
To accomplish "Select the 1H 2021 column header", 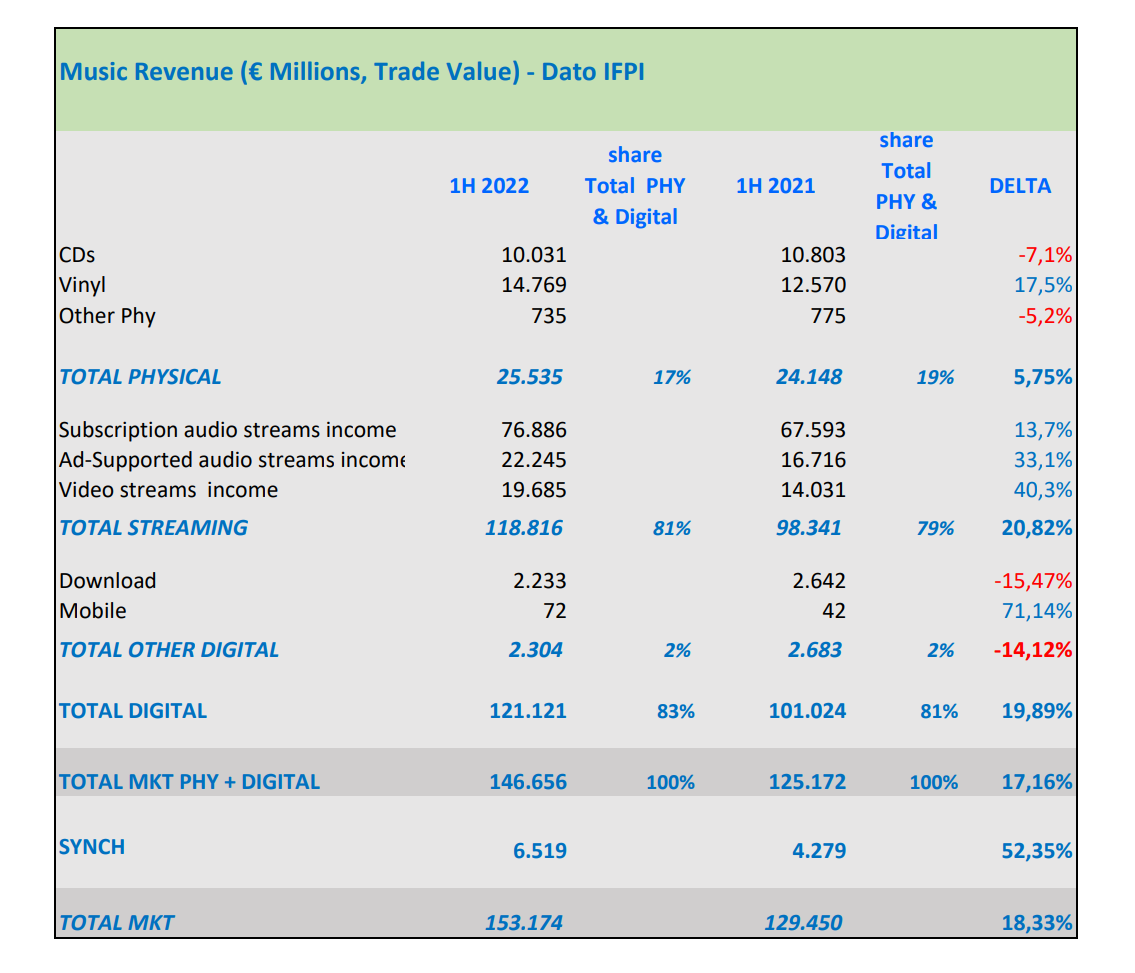I will pyautogui.click(x=775, y=186).
